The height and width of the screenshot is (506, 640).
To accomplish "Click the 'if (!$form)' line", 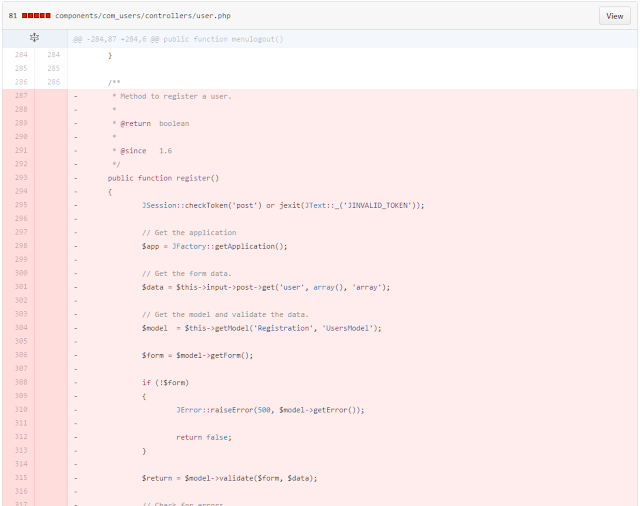I will (165, 383).
